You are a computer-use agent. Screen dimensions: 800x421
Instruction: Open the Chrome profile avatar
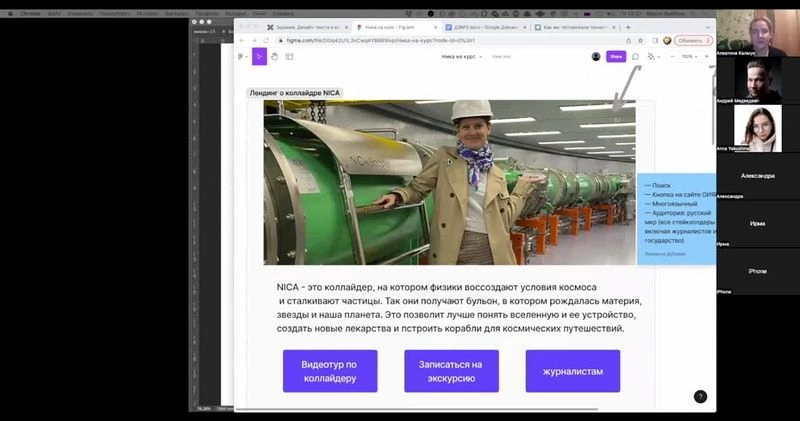tap(667, 40)
